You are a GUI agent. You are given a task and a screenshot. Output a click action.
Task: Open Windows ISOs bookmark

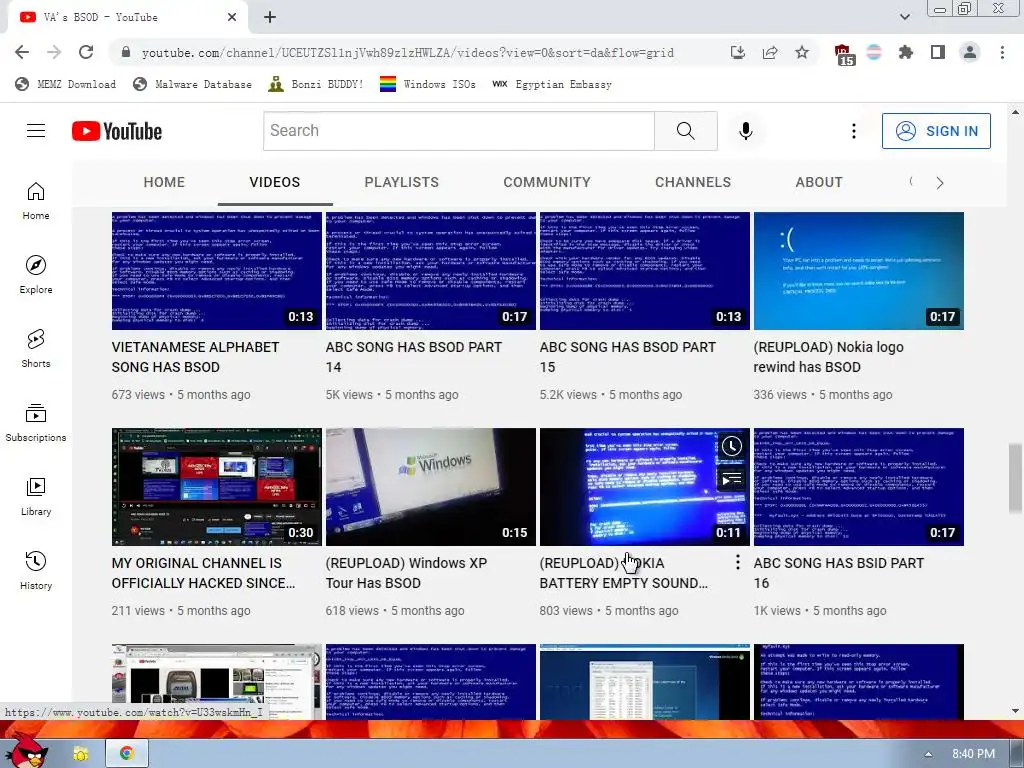click(428, 84)
